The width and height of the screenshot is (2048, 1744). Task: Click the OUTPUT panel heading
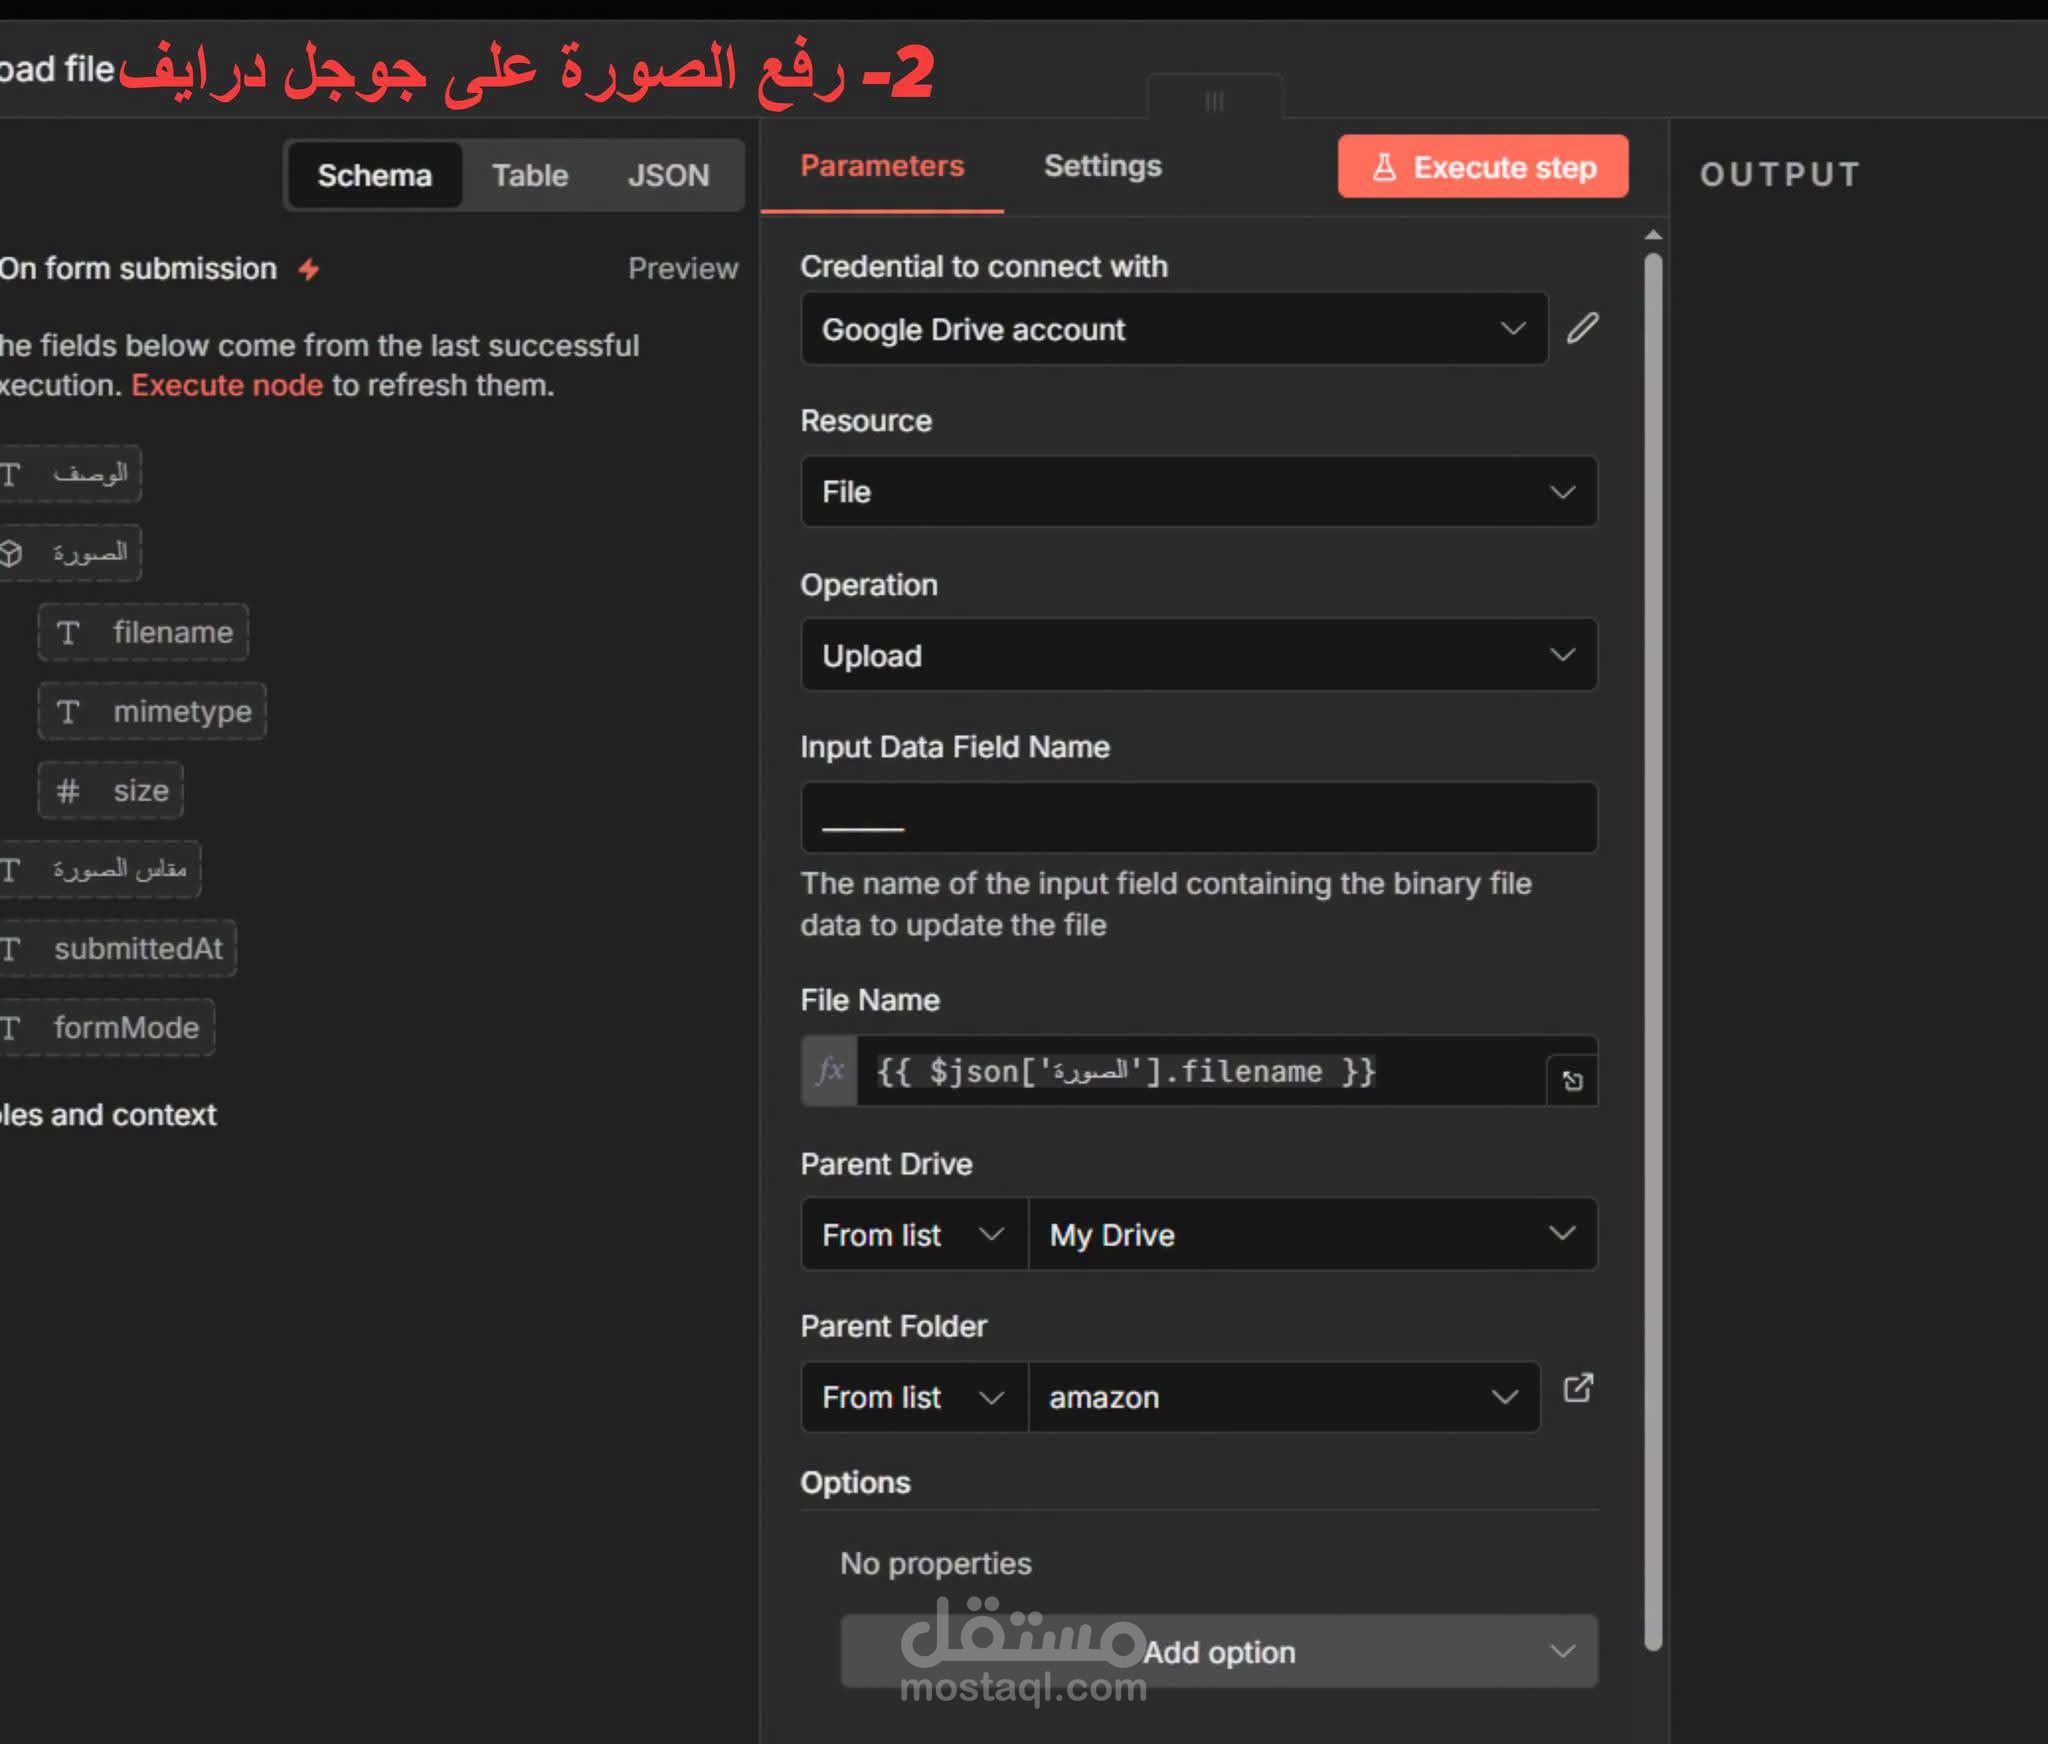click(1780, 174)
